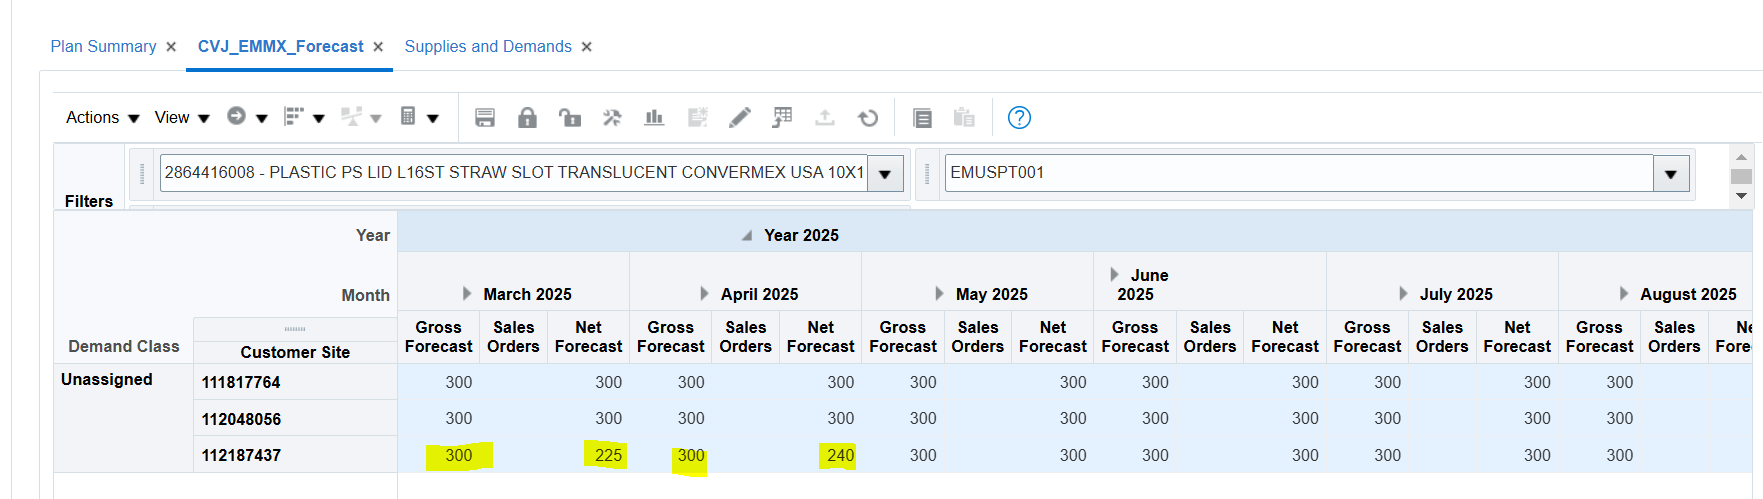Switch to Supplies and Demands tab
The width and height of the screenshot is (1763, 499).
click(488, 47)
